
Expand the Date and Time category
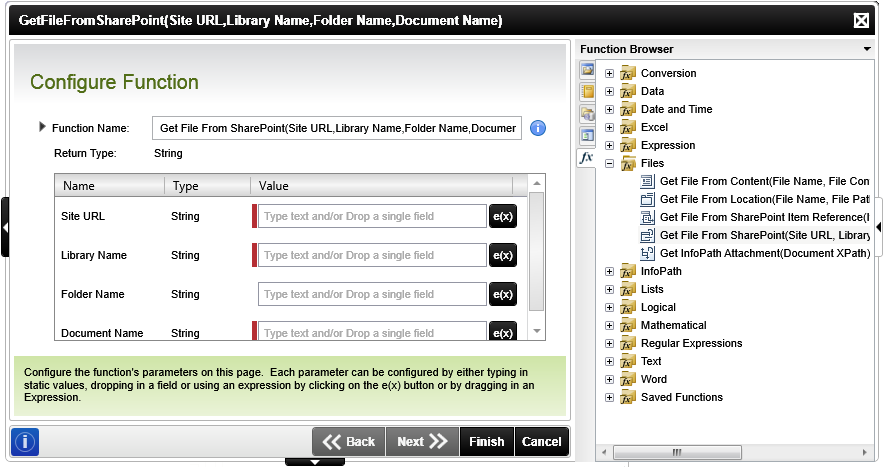point(609,109)
